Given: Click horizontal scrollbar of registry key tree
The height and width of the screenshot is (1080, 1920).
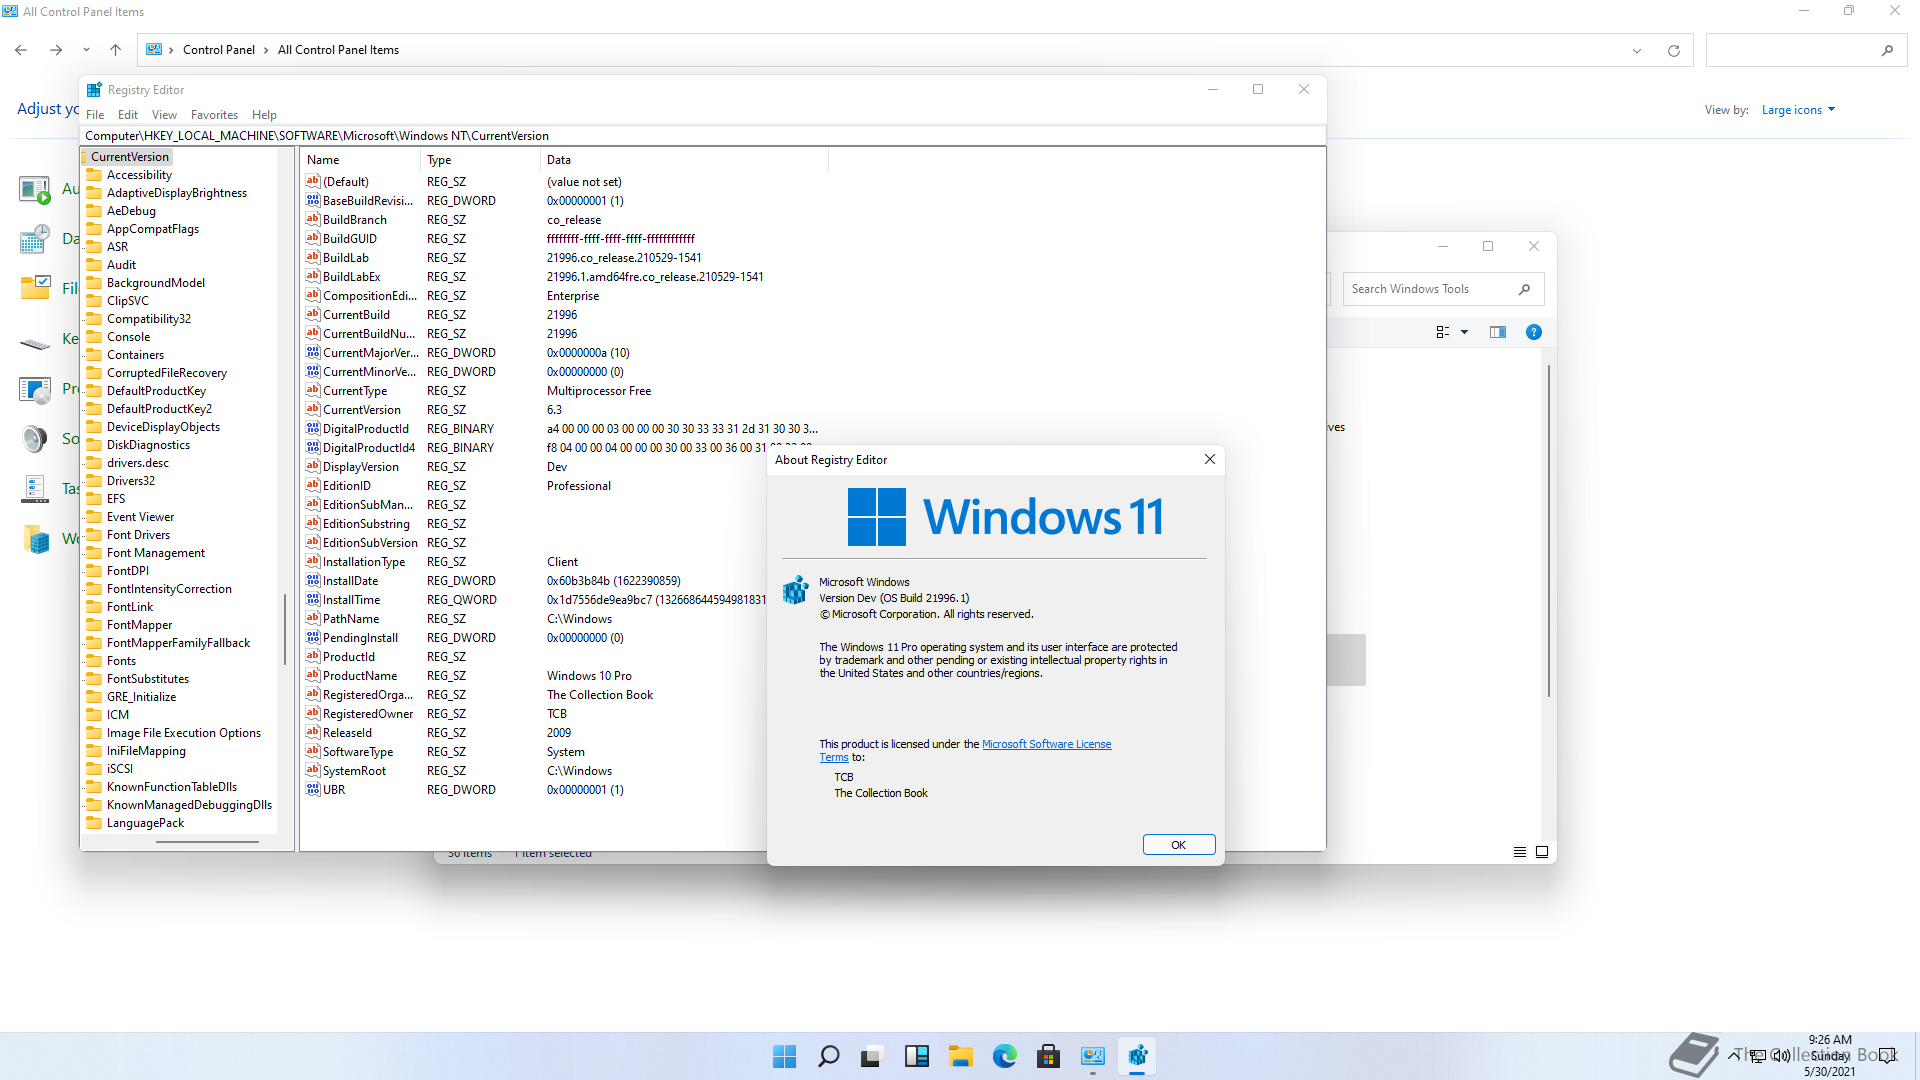Looking at the screenshot, I should pyautogui.click(x=207, y=842).
